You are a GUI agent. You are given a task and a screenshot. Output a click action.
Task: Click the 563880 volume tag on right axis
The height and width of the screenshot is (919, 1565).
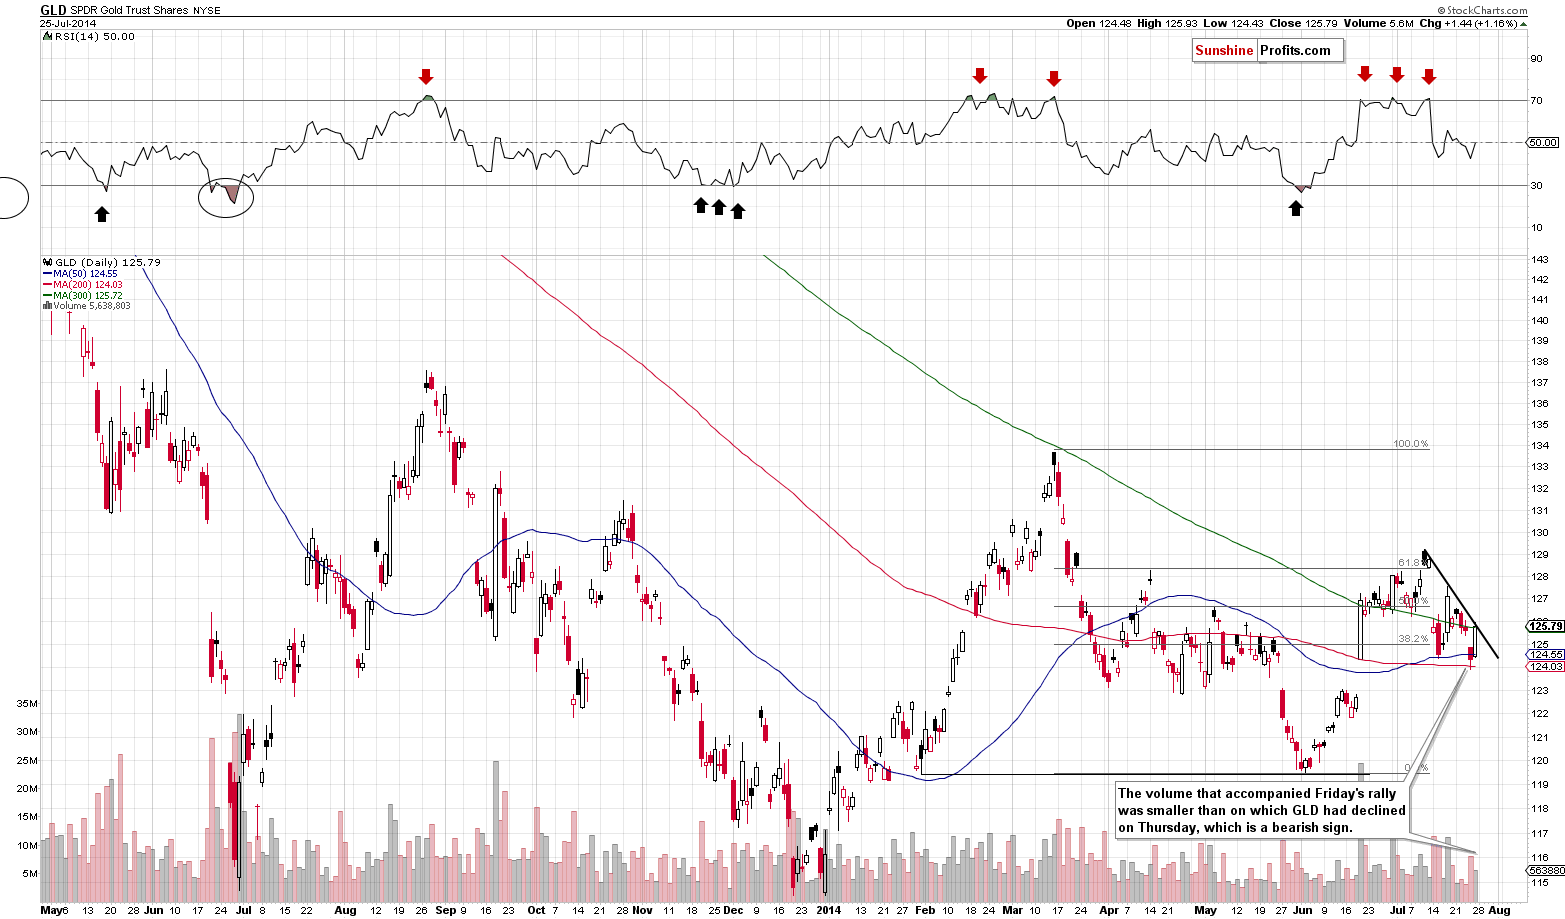(x=1545, y=870)
